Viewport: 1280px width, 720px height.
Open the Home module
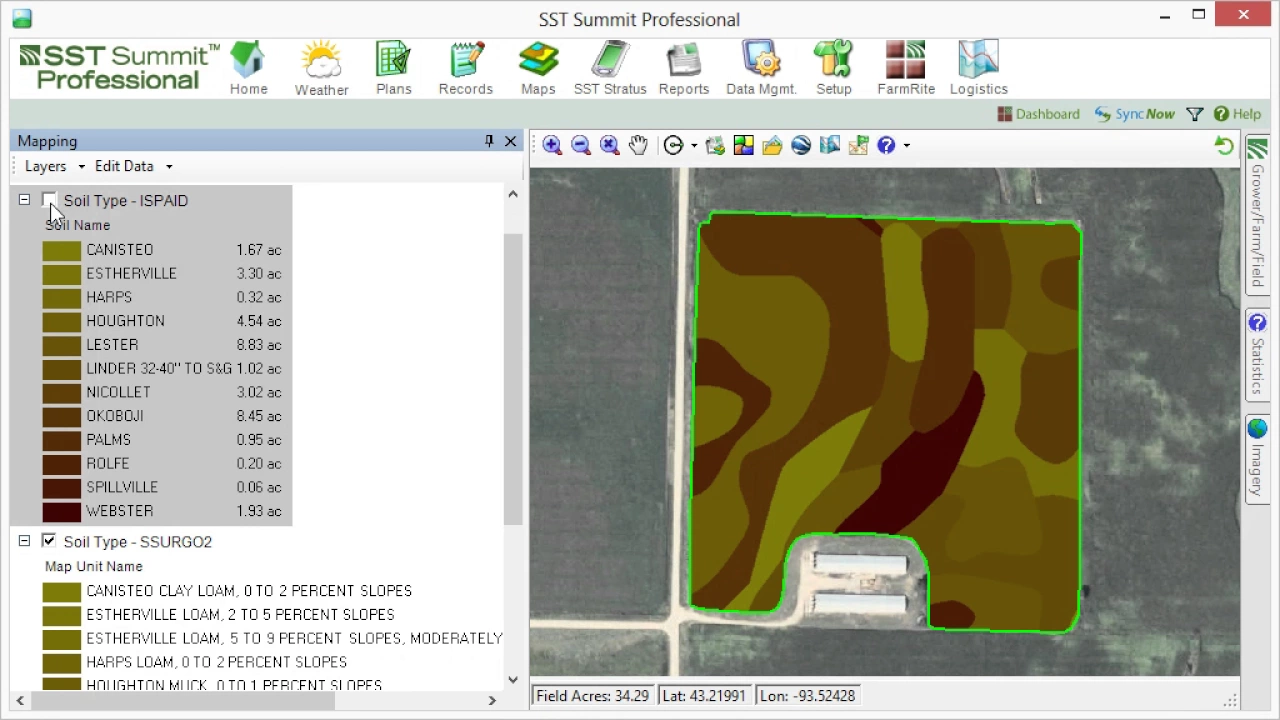[x=248, y=68]
